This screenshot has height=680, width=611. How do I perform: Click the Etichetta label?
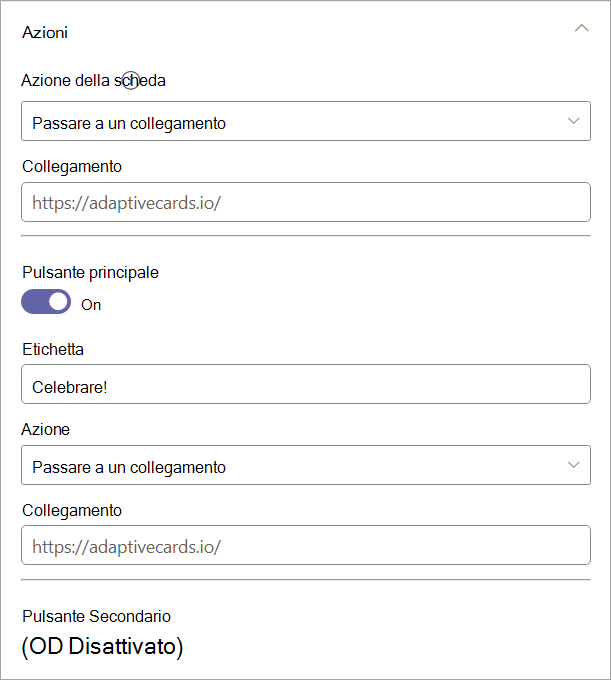(53, 349)
